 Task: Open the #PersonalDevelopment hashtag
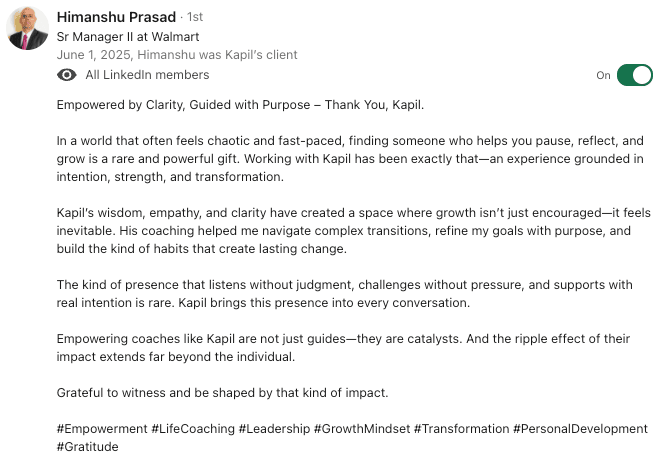tap(580, 429)
